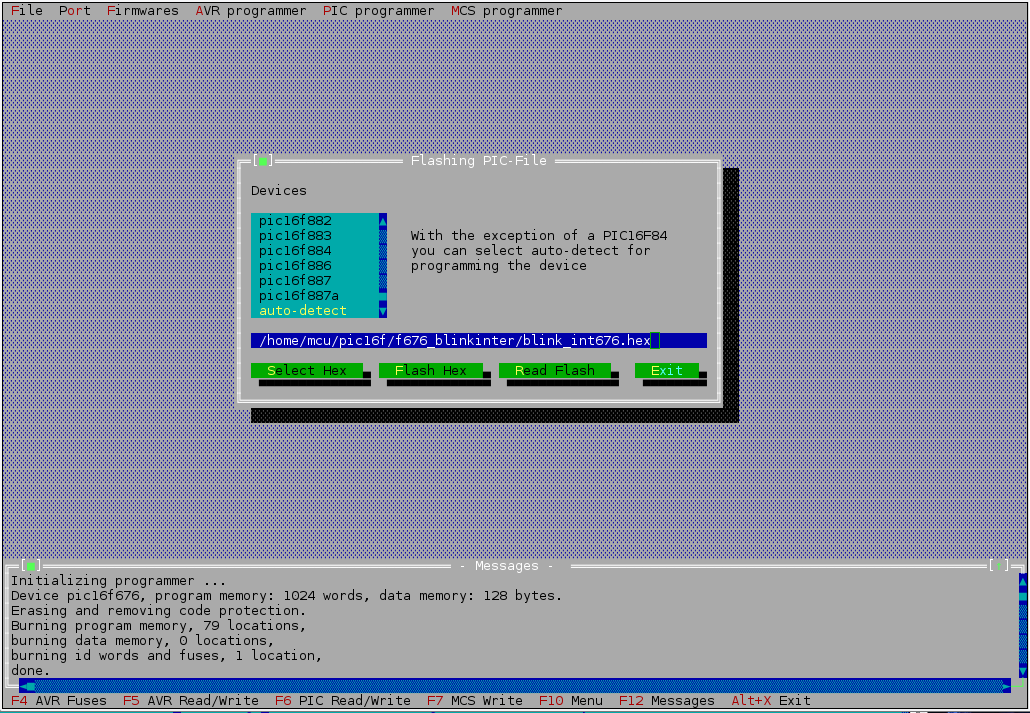
Task: Click the 'burning data memory, 0 locations' line
Action: (x=143, y=641)
